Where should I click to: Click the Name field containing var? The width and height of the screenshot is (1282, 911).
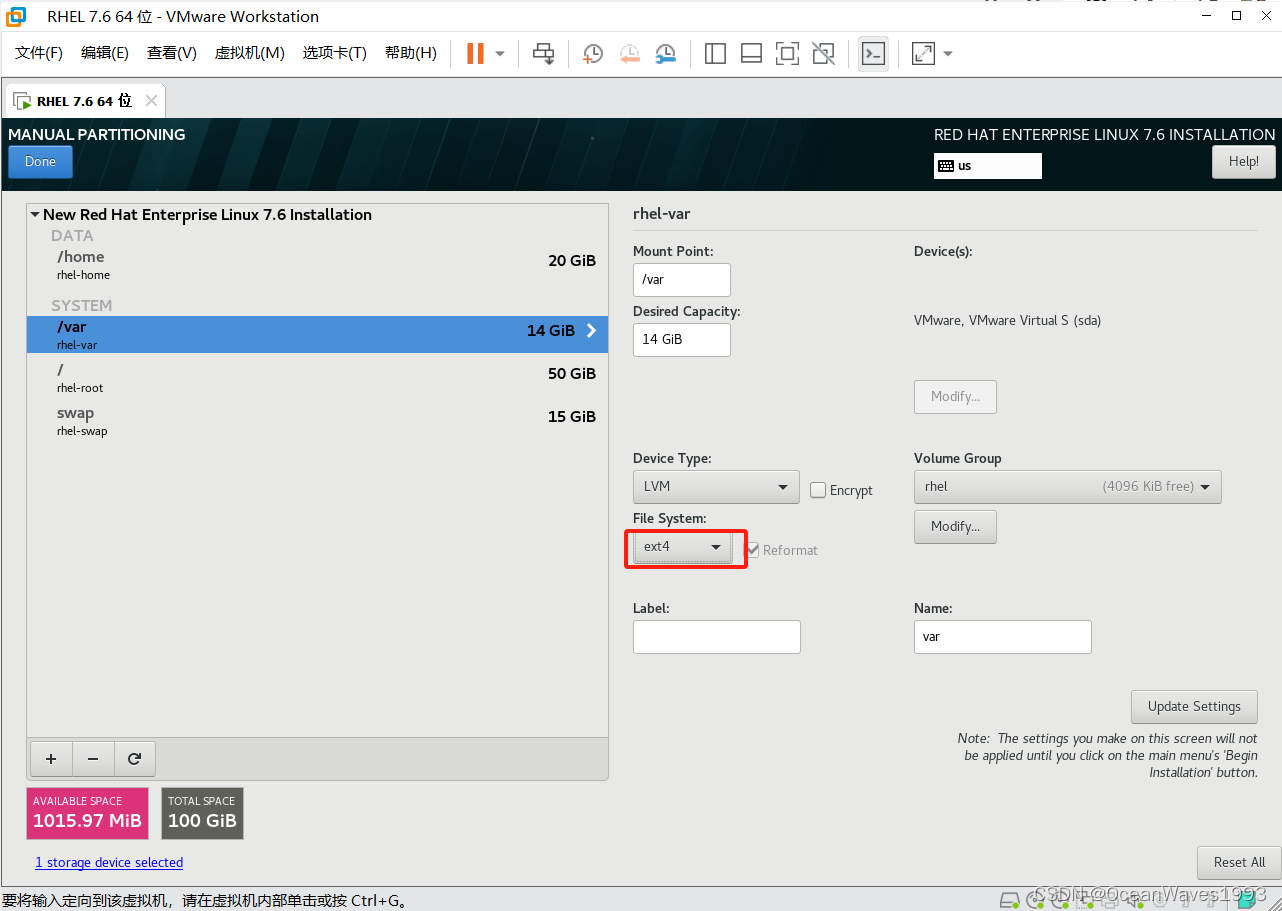(1003, 637)
